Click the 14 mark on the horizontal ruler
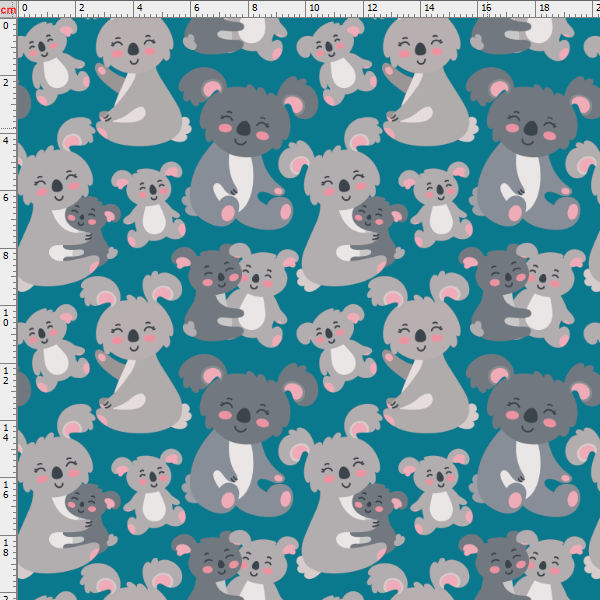 coord(429,8)
